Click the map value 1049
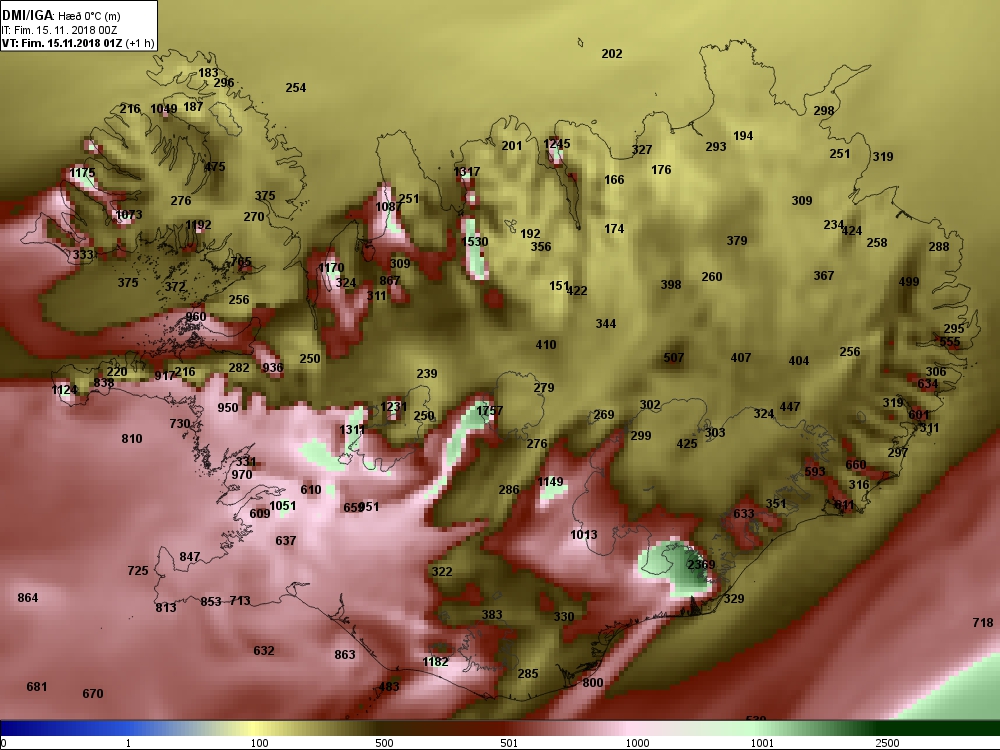1000x750 pixels. (x=163, y=109)
